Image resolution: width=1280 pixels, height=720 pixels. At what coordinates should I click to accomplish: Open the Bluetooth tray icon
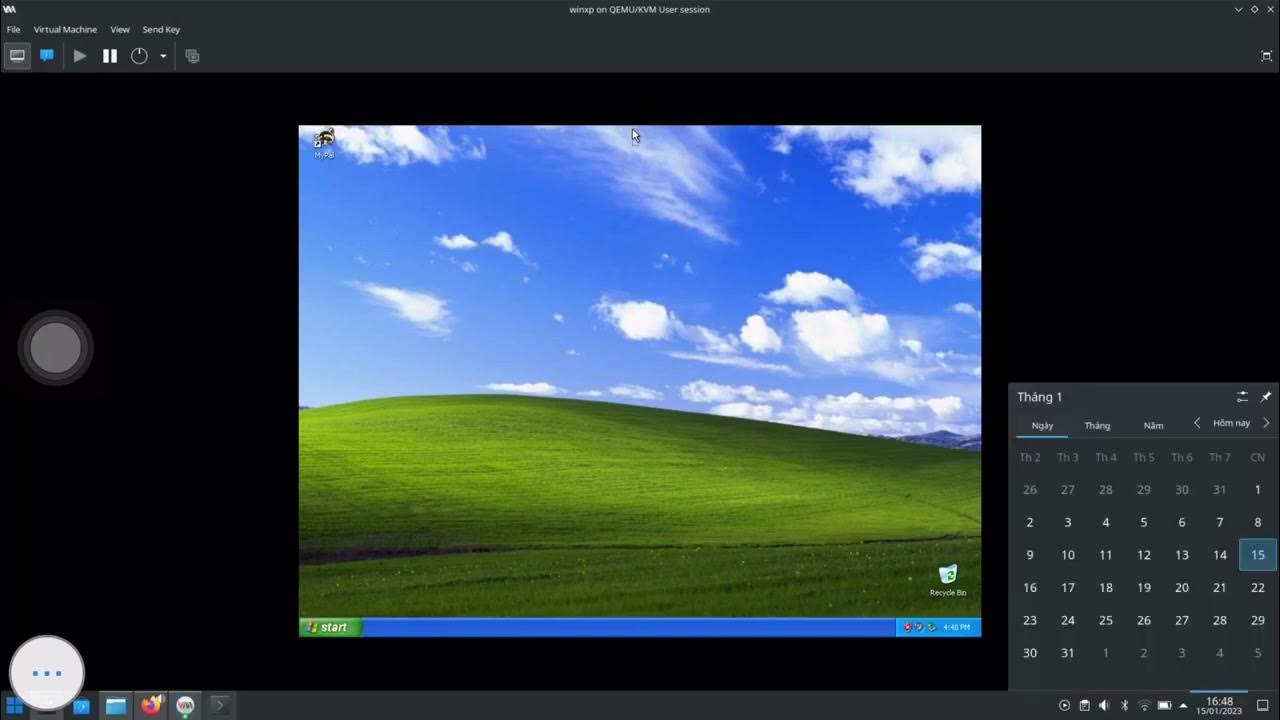[x=1124, y=706]
